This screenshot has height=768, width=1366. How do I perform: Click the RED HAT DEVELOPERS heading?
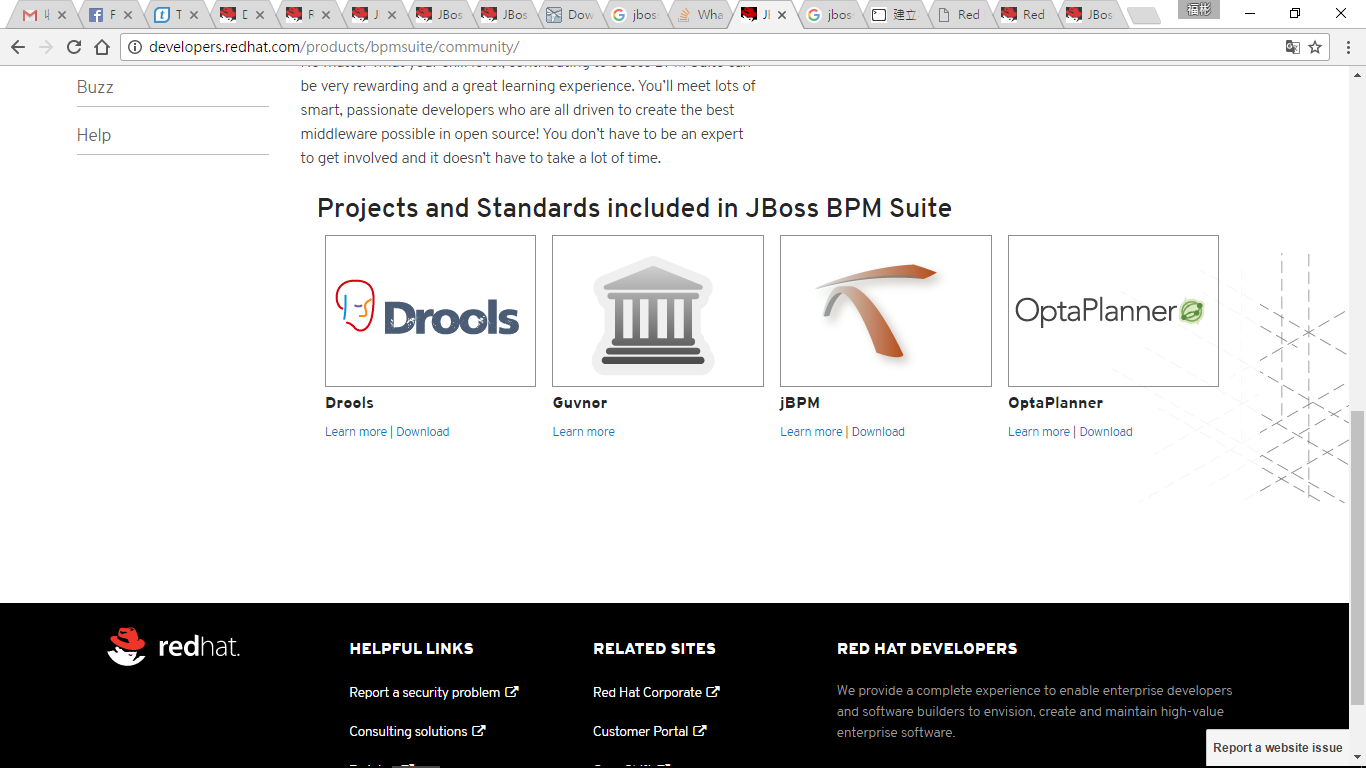point(927,648)
